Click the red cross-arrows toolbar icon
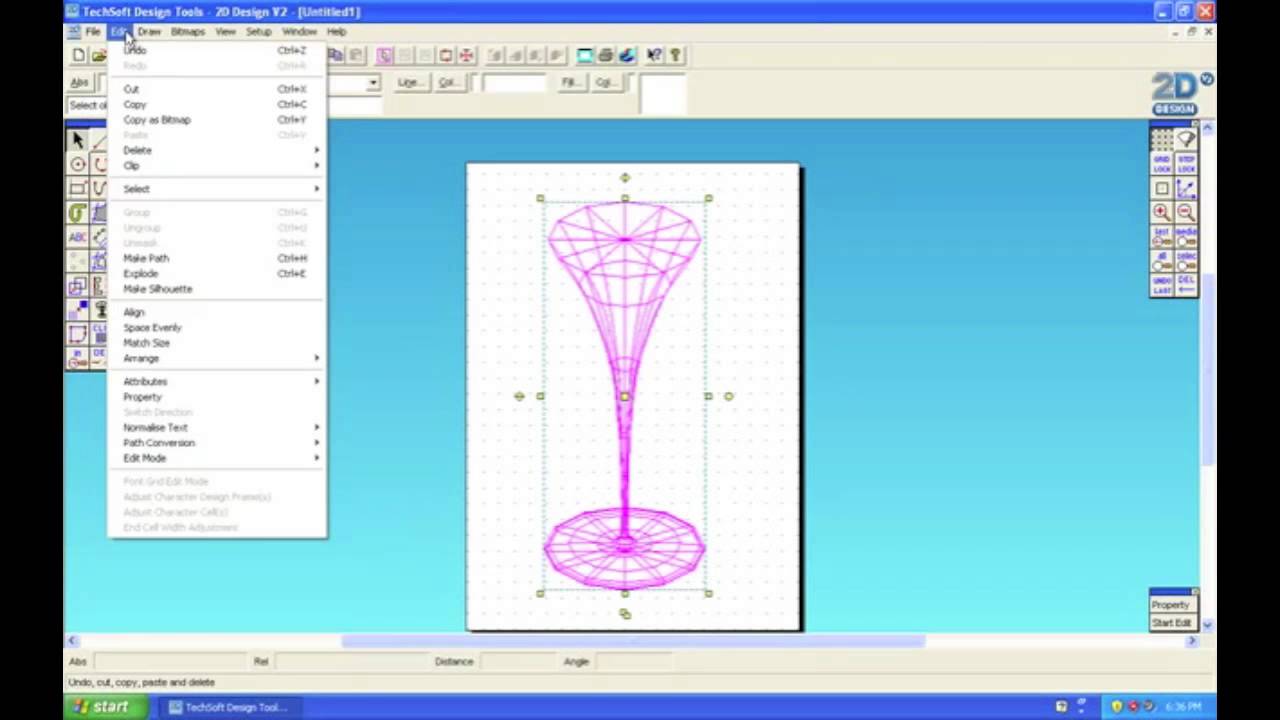This screenshot has height=720, width=1280. [466, 55]
